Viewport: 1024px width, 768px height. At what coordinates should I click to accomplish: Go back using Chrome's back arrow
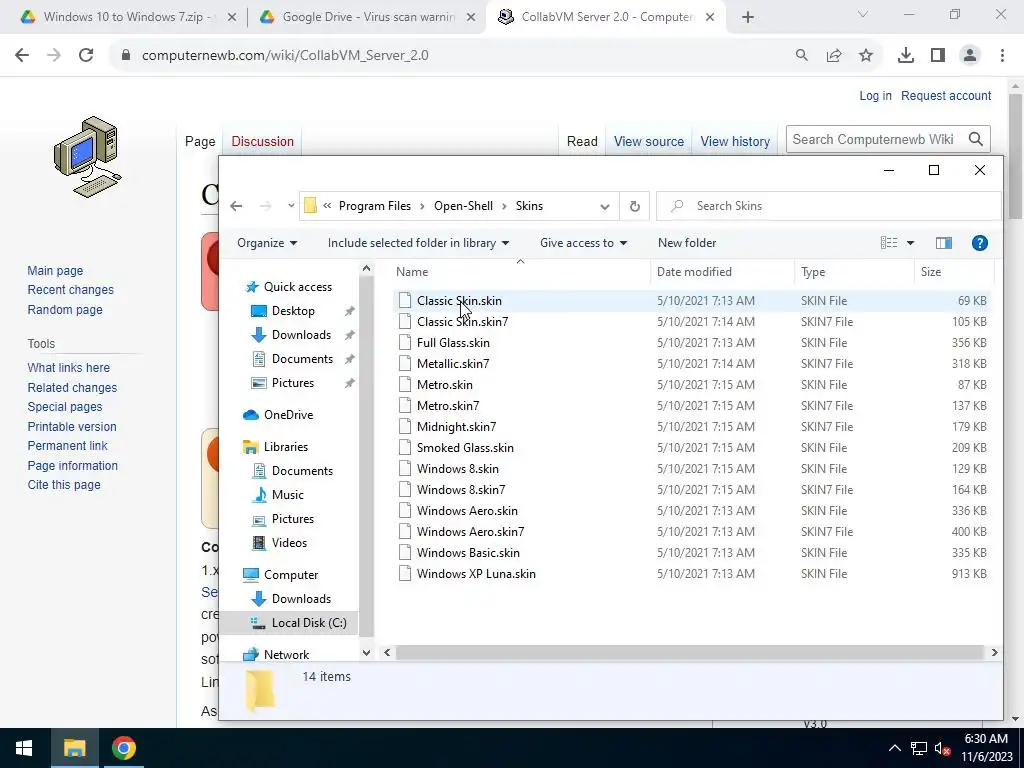pos(22,56)
